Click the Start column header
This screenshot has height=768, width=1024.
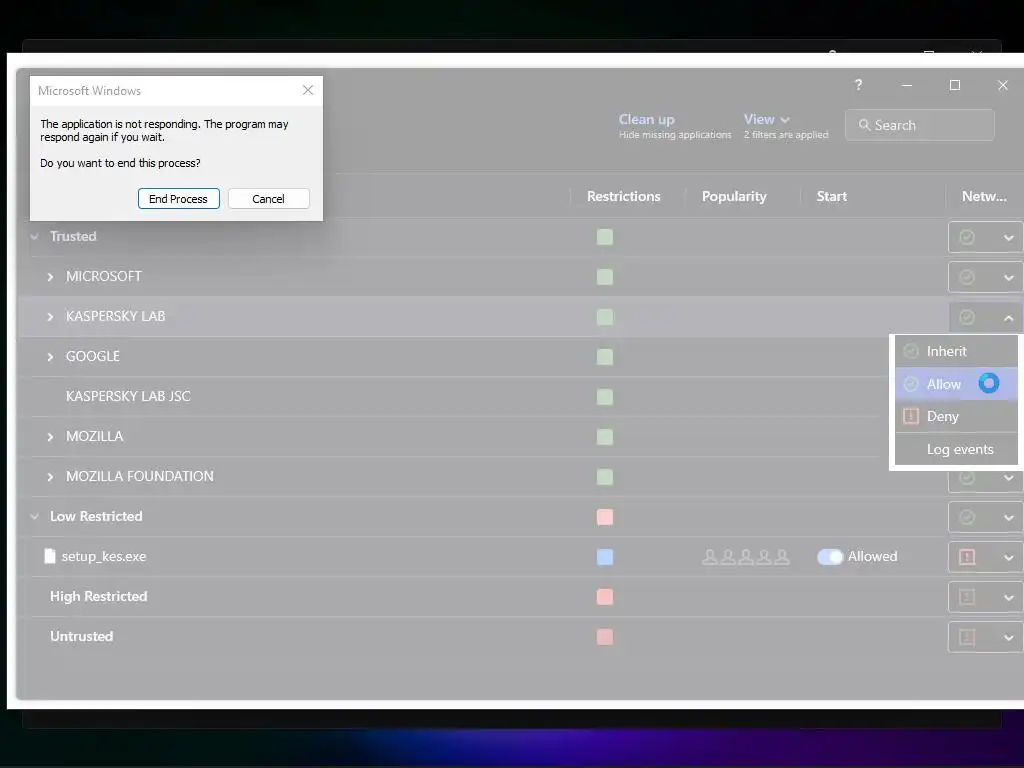pyautogui.click(x=831, y=197)
